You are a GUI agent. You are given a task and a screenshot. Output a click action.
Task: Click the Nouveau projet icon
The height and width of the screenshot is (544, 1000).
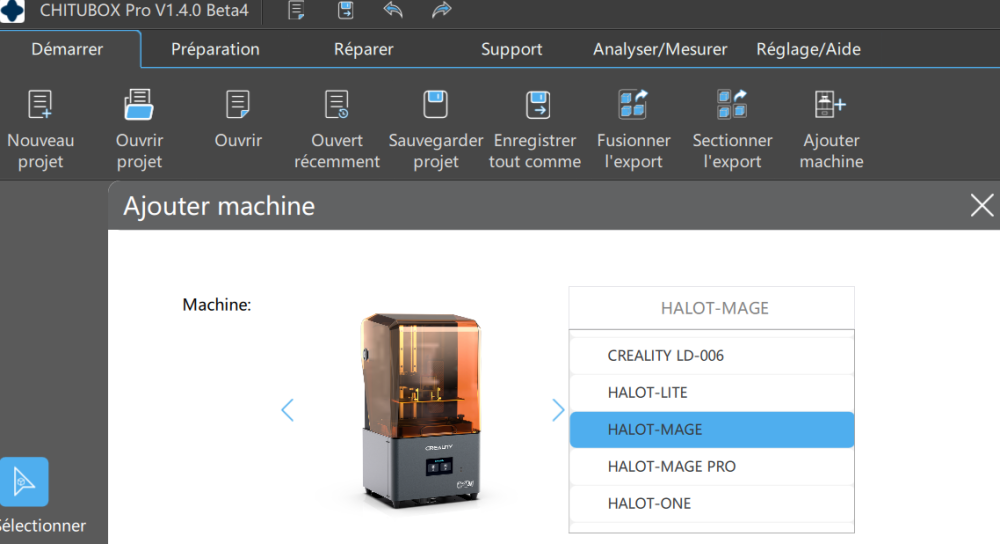(40, 105)
